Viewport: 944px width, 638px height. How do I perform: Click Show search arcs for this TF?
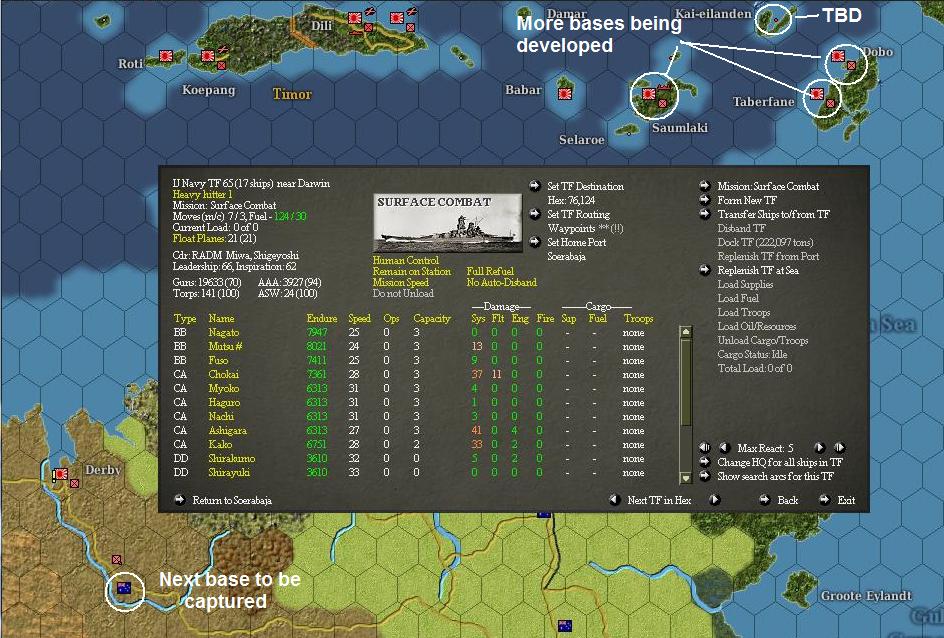pos(775,476)
